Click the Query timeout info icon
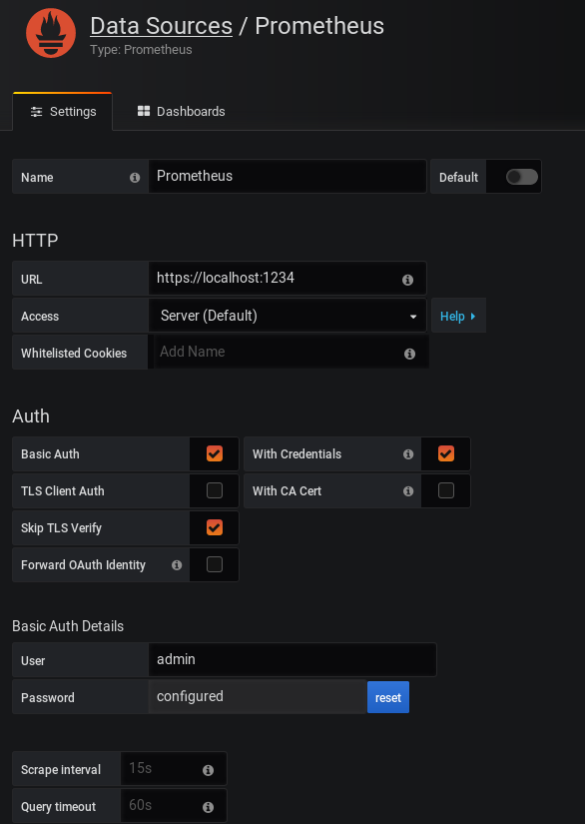Viewport: 585px width, 824px height. [x=208, y=807]
